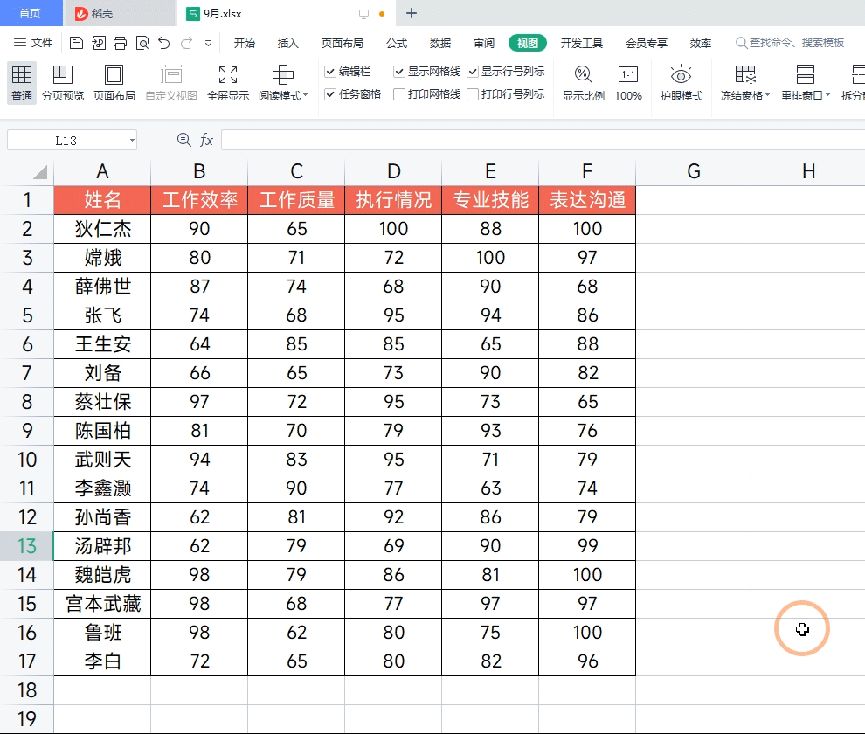Open the 数据 Data ribbon tab
This screenshot has width=865, height=734.
pos(440,43)
